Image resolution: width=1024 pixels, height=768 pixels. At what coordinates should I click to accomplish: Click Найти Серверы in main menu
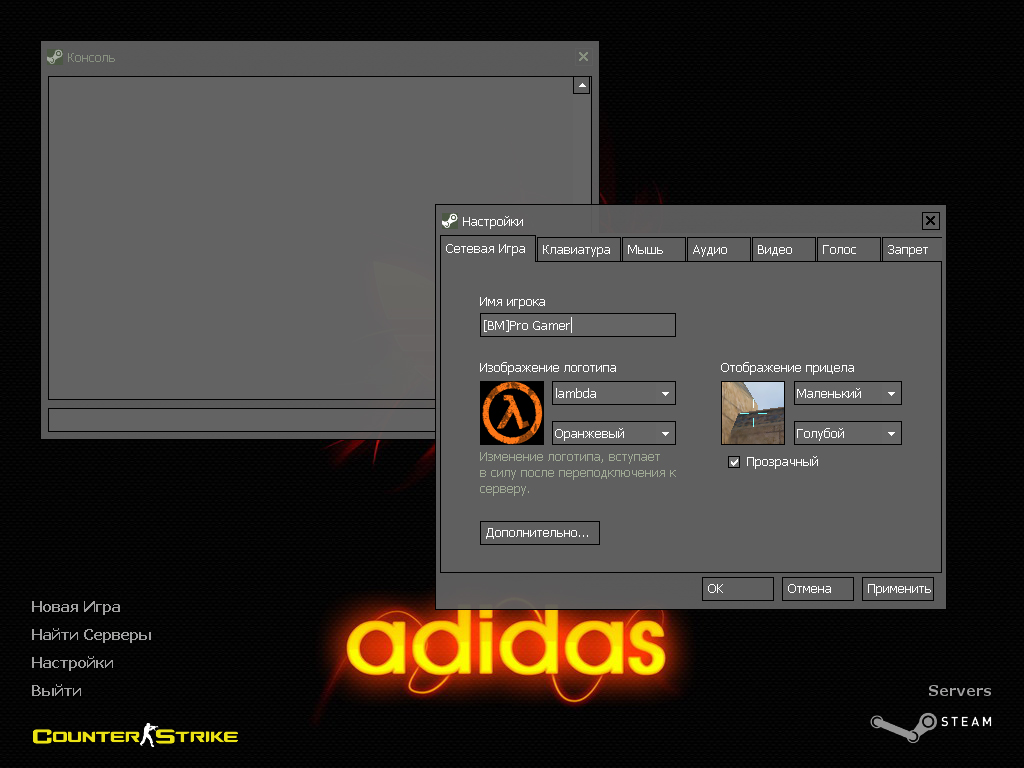[x=91, y=635]
